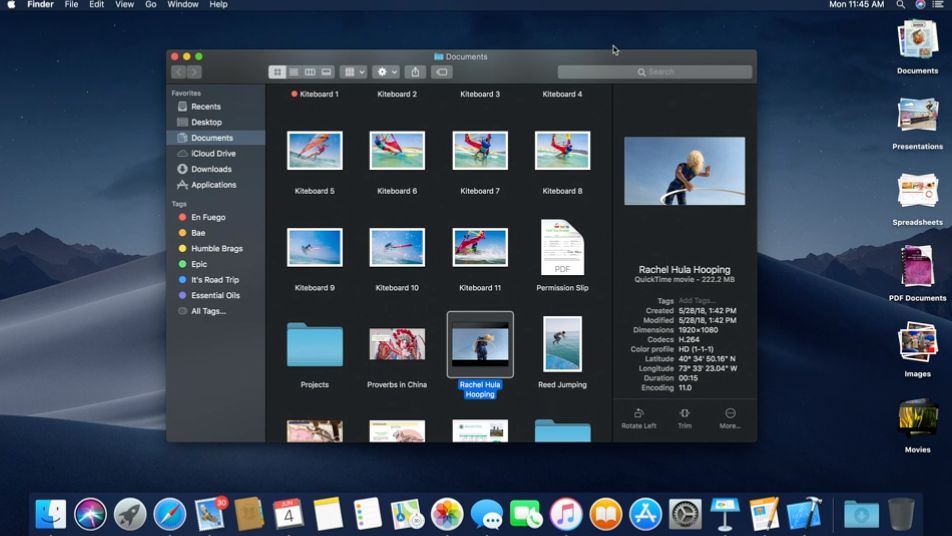Screen dimensions: 952x536
Task: Switch to column view in toolbar
Action: (x=310, y=72)
